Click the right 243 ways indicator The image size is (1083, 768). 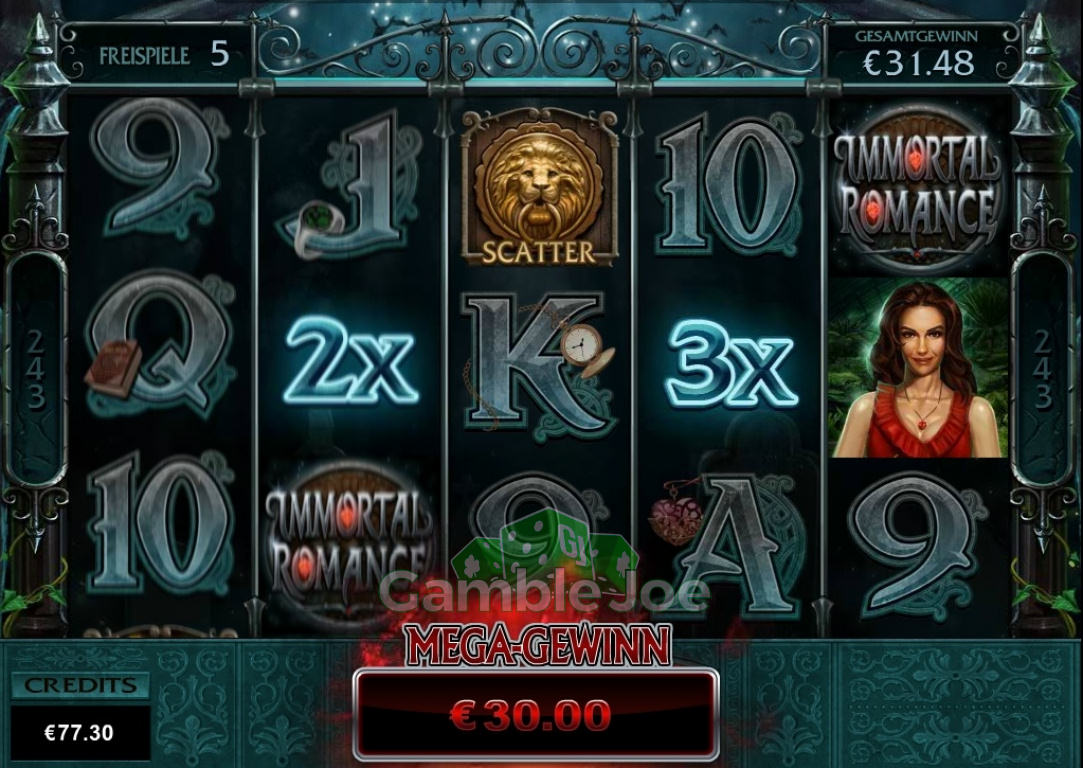click(1042, 369)
